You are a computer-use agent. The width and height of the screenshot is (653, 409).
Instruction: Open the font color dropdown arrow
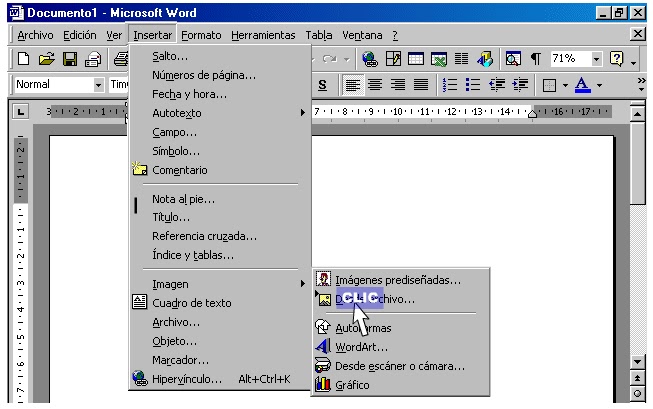(599, 85)
